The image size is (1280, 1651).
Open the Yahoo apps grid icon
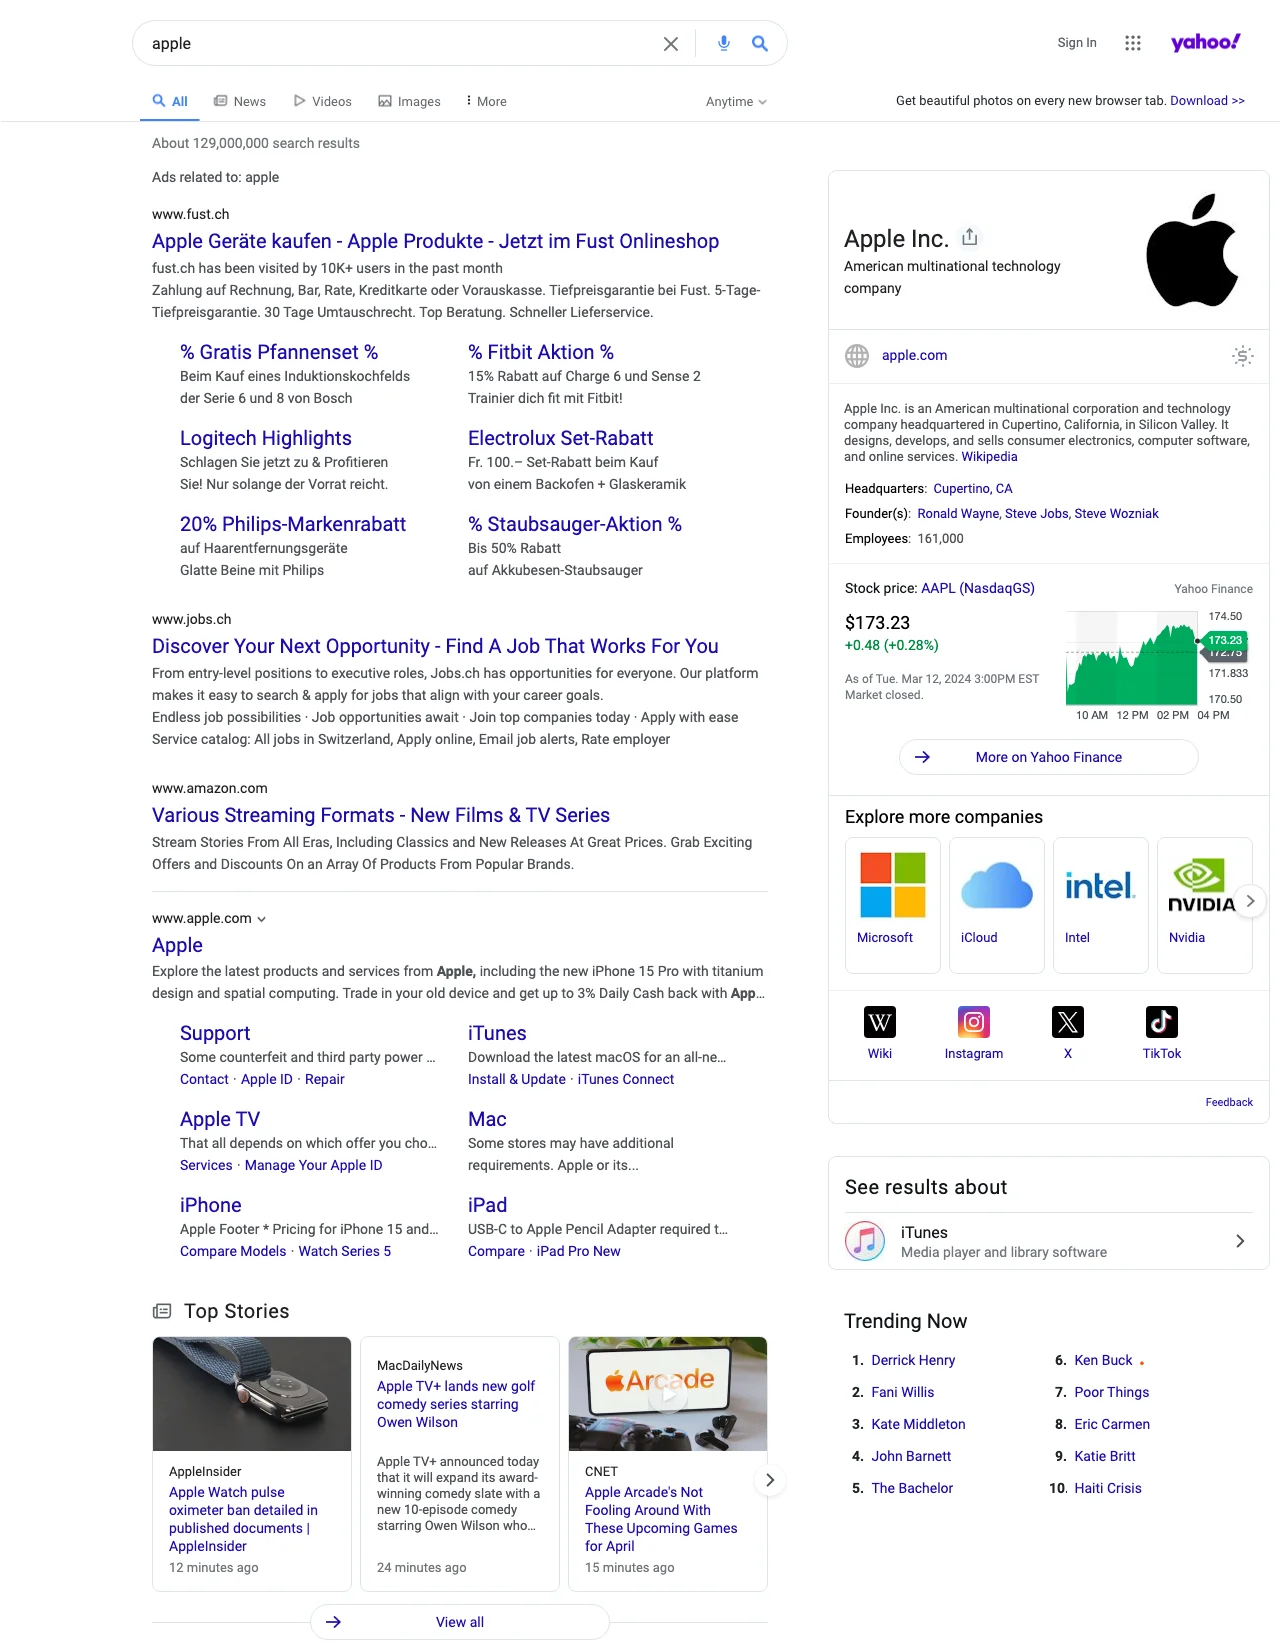tap(1132, 43)
